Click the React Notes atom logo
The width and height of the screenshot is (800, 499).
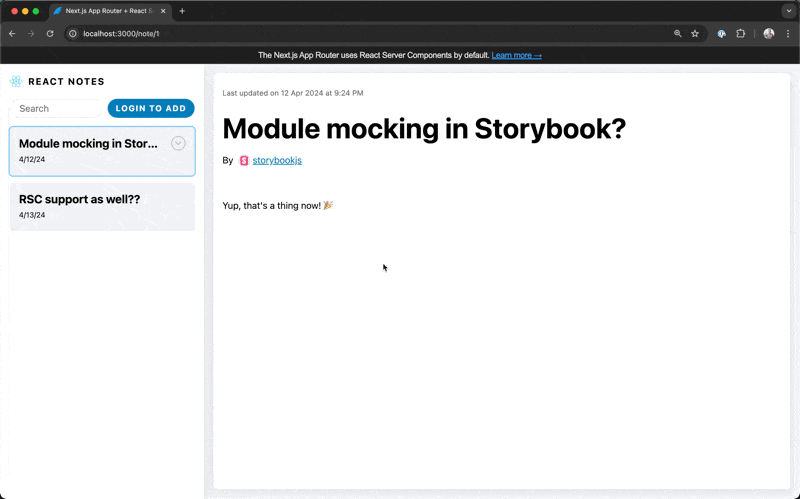pyautogui.click(x=16, y=81)
